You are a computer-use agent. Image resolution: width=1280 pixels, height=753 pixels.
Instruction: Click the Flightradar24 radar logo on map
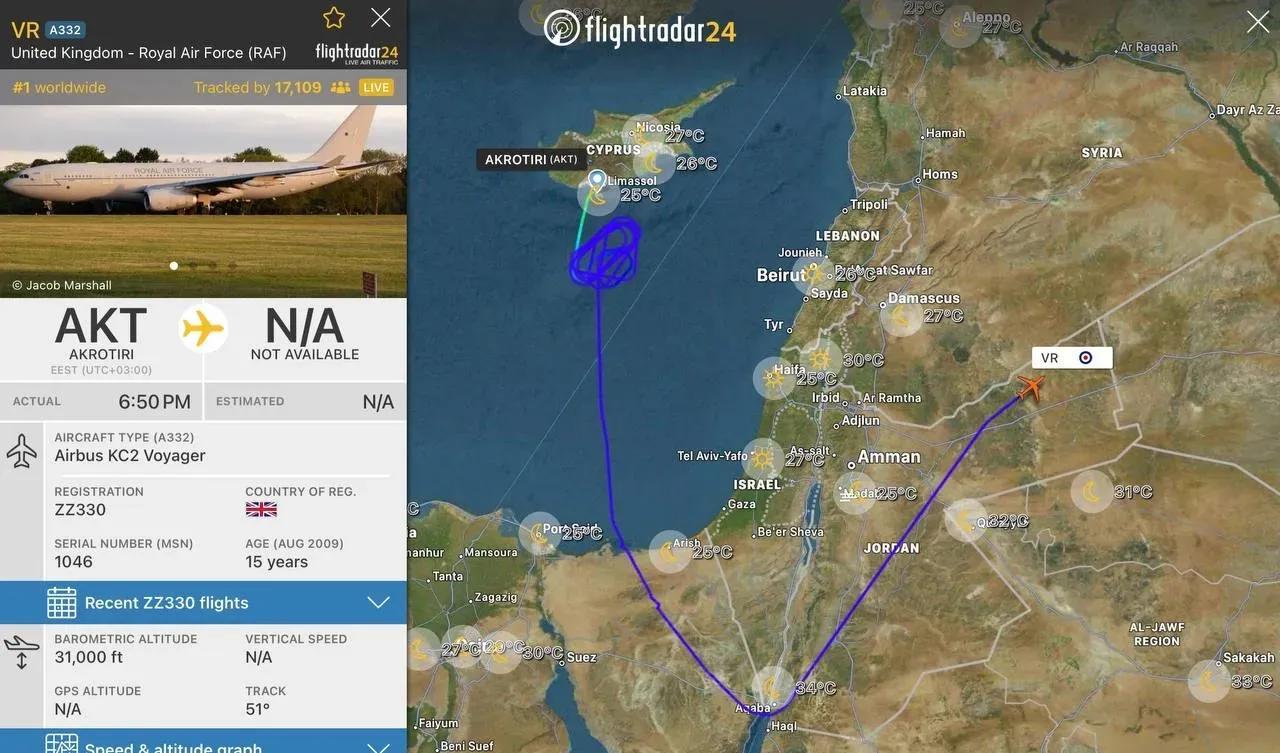point(562,28)
